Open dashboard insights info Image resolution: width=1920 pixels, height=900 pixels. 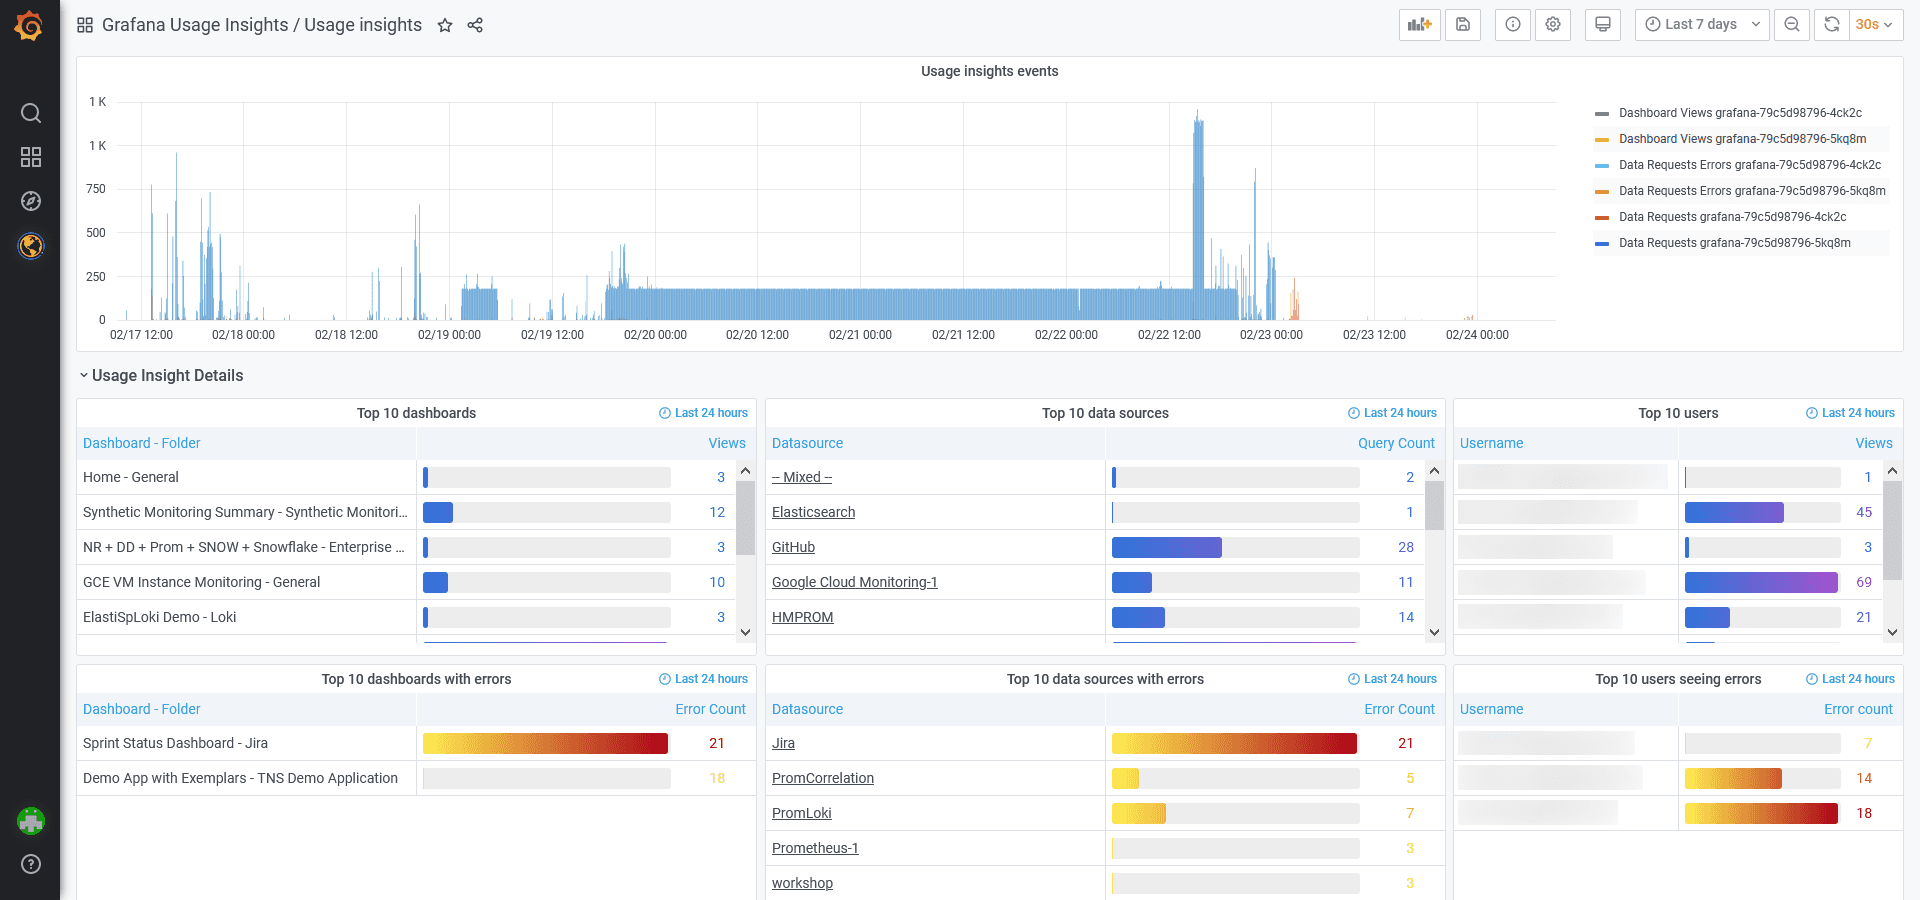tap(1512, 24)
